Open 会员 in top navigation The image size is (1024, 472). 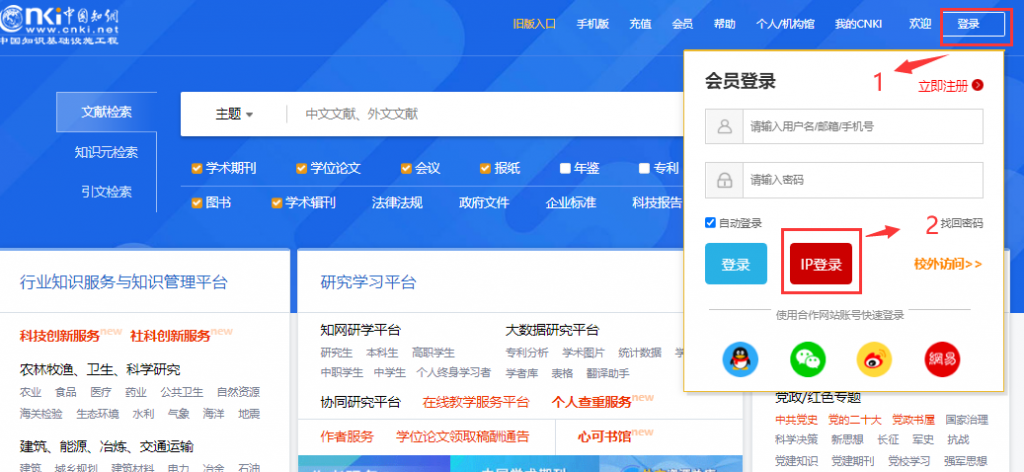coord(682,24)
